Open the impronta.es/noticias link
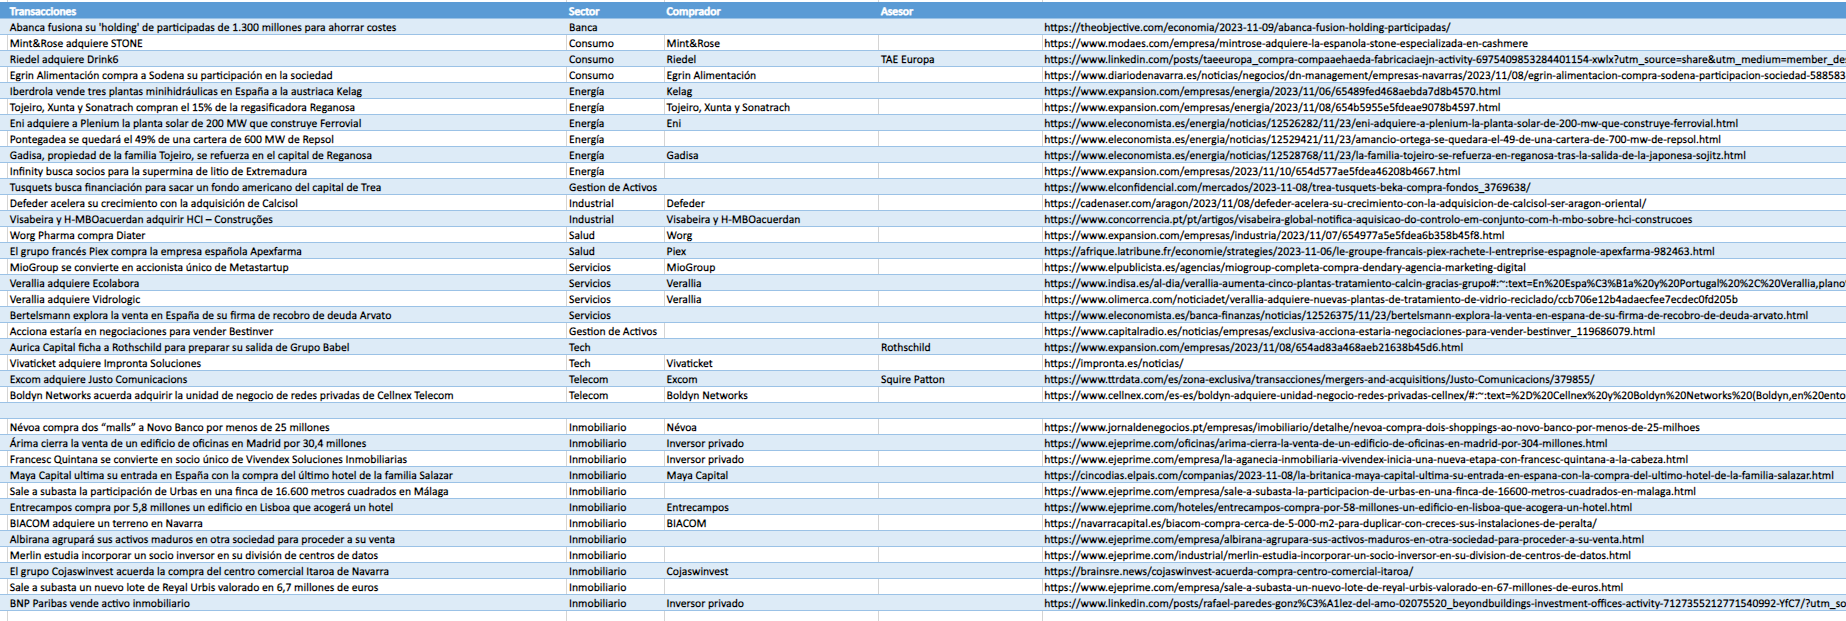This screenshot has width=1846, height=621. (1113, 363)
